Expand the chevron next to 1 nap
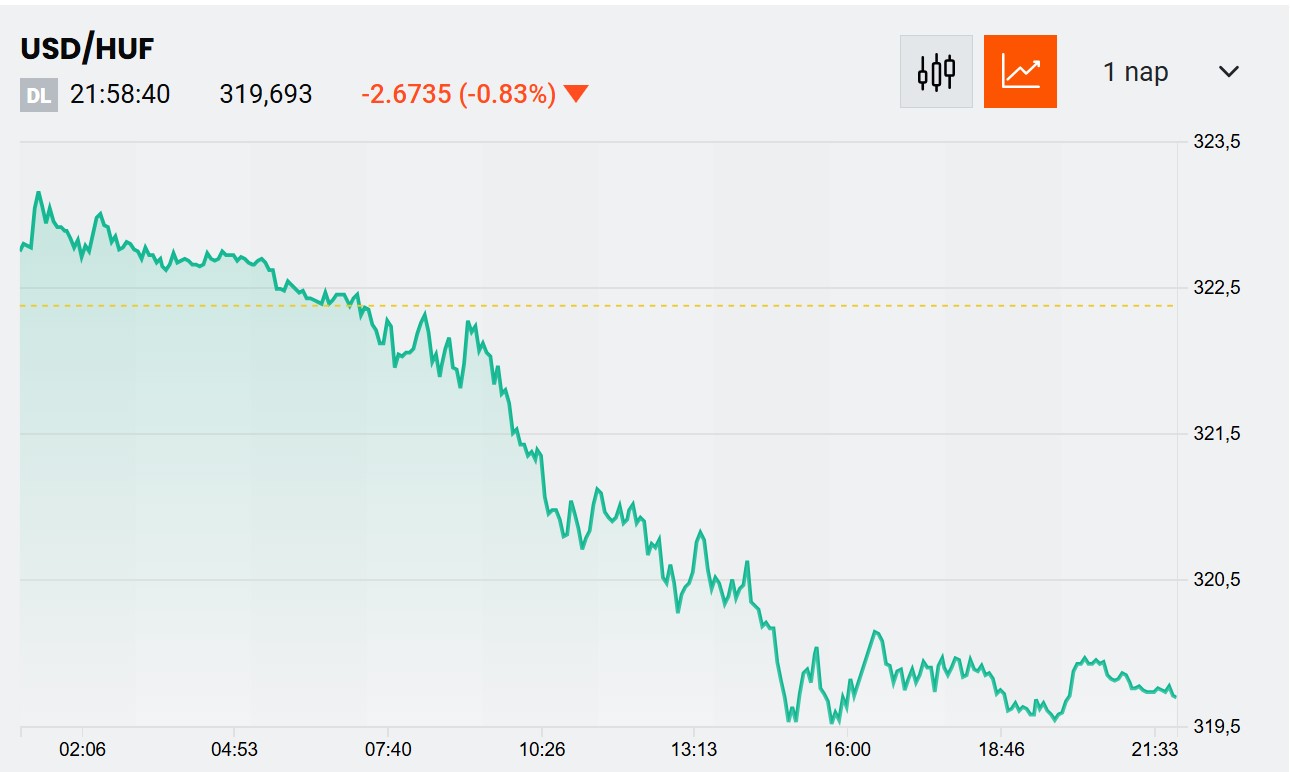 [x=1229, y=72]
